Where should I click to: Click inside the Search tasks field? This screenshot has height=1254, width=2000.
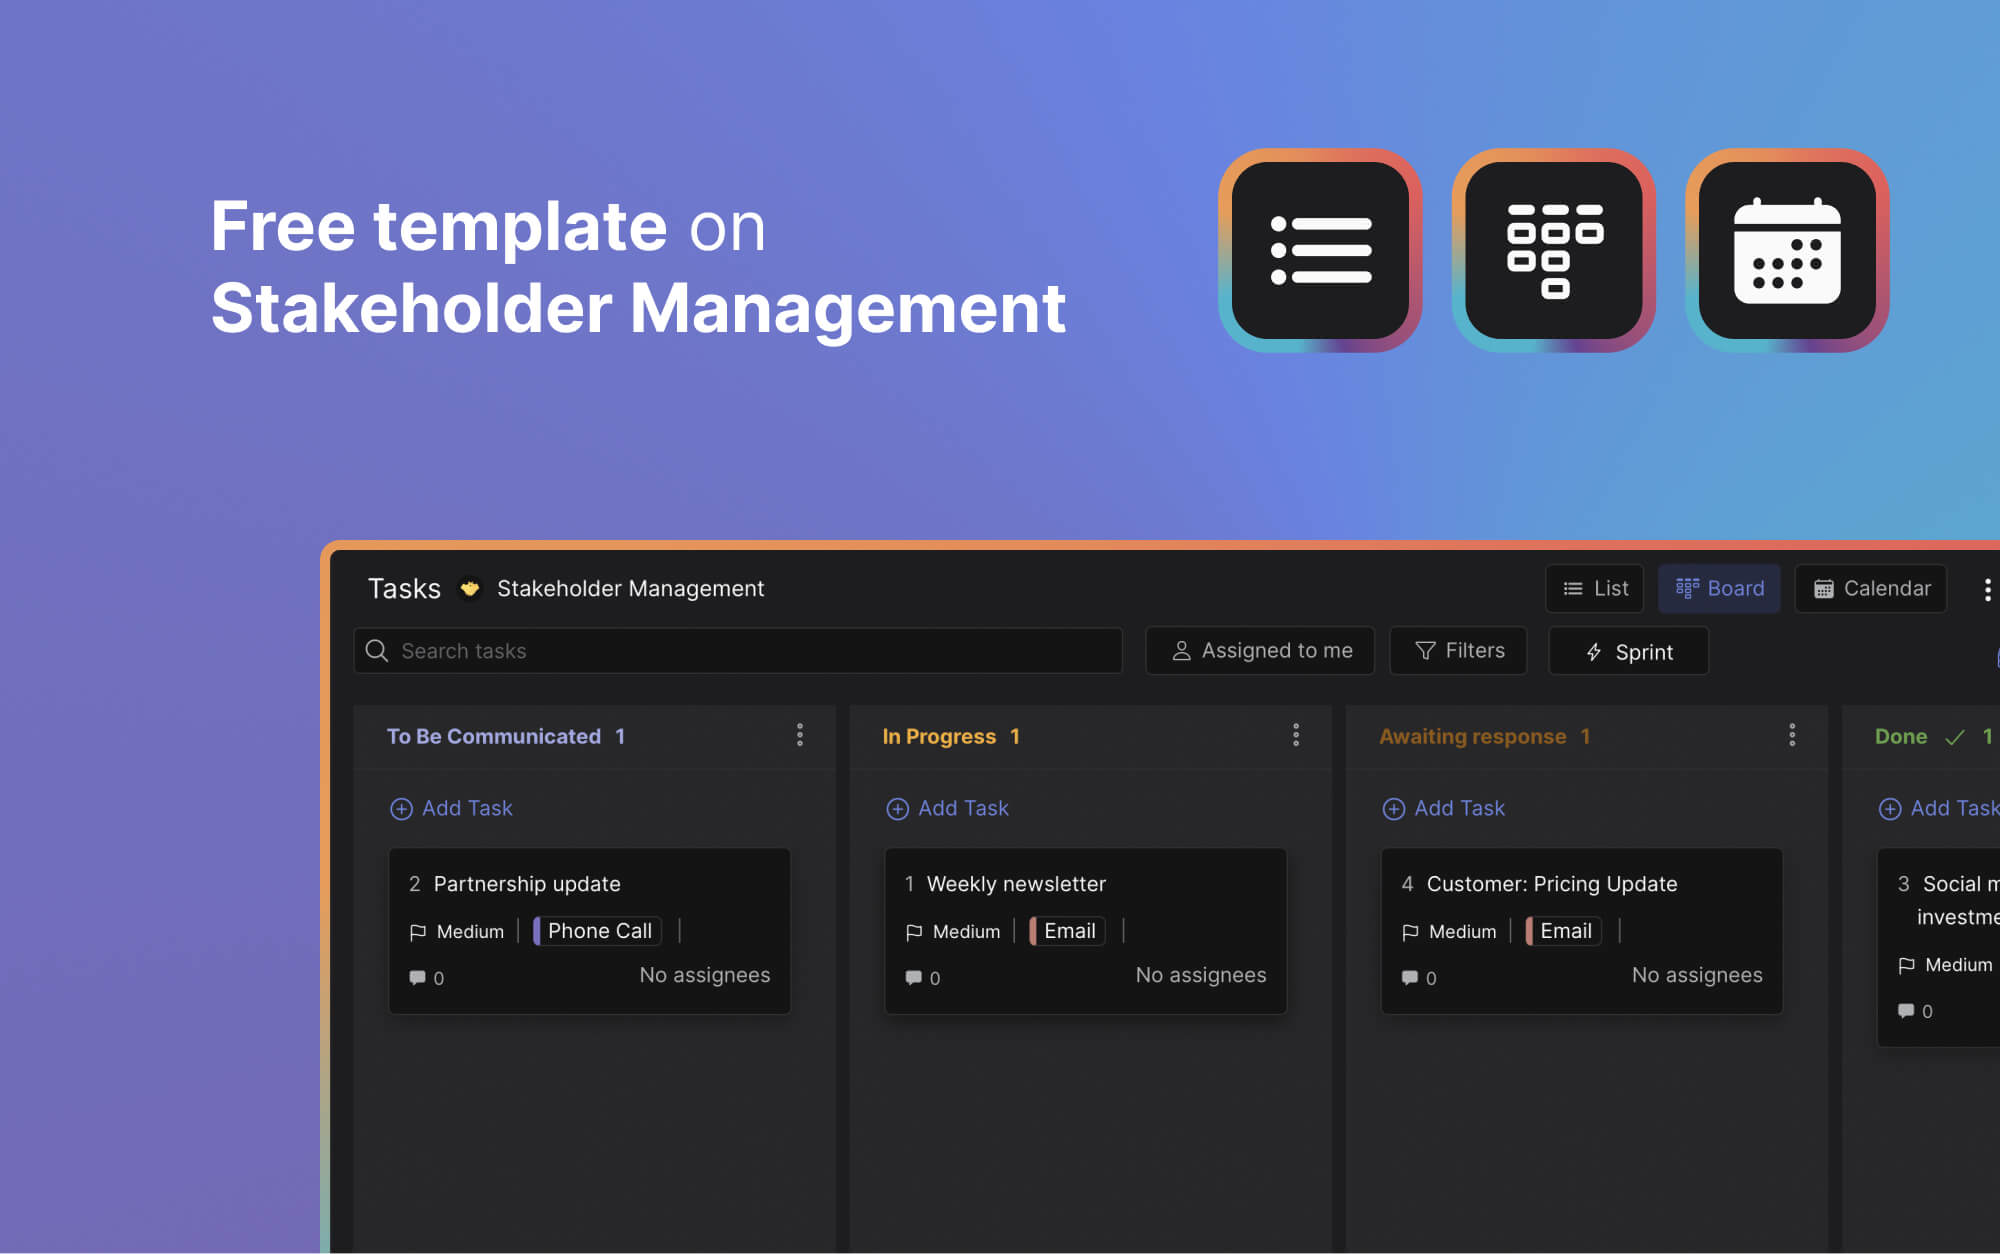(700, 650)
